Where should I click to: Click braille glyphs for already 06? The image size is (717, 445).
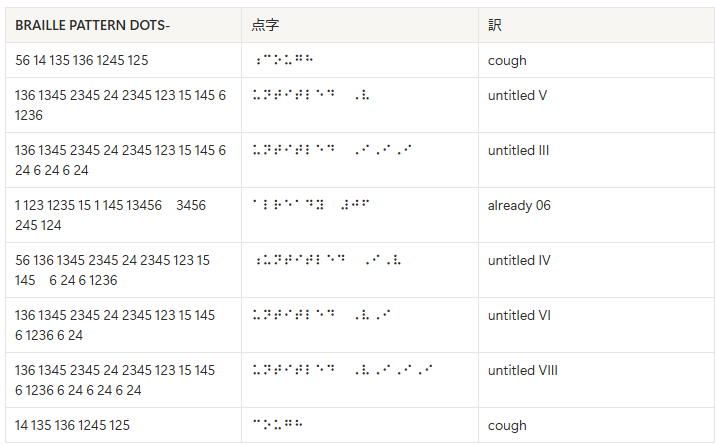311,204
